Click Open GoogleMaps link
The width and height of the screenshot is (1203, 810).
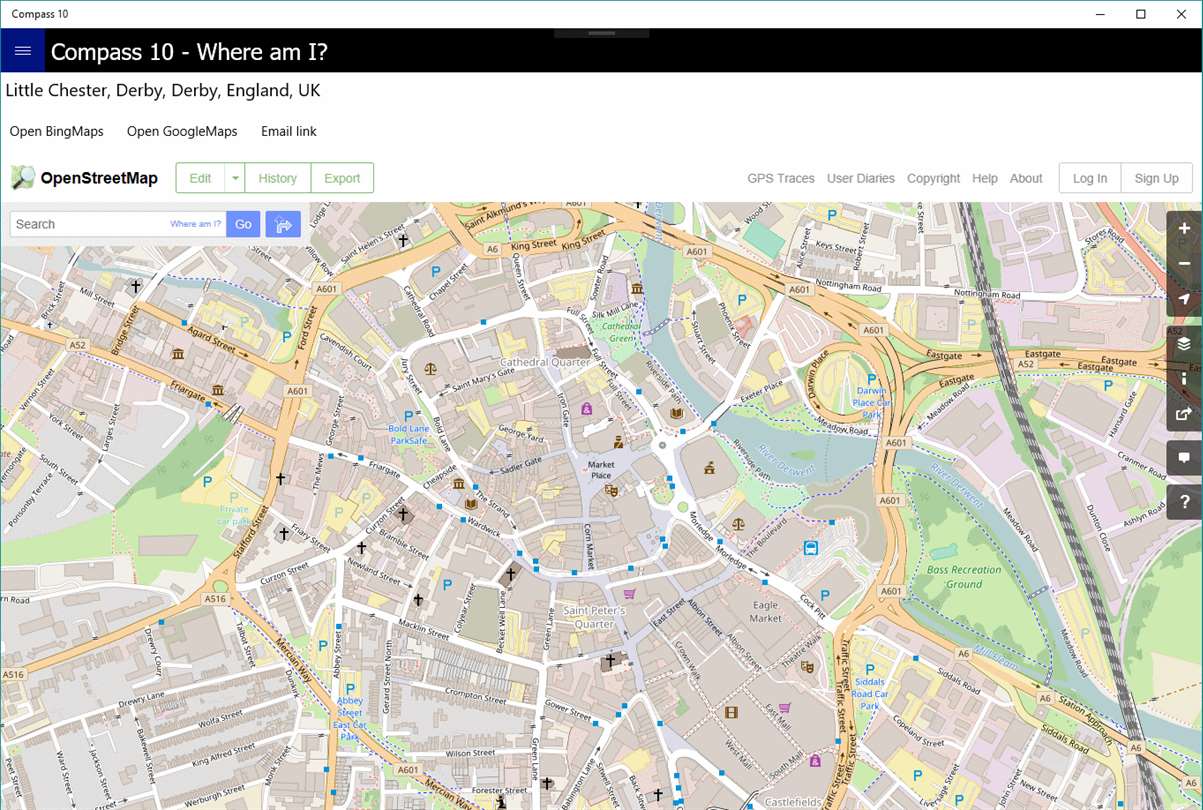pos(182,131)
